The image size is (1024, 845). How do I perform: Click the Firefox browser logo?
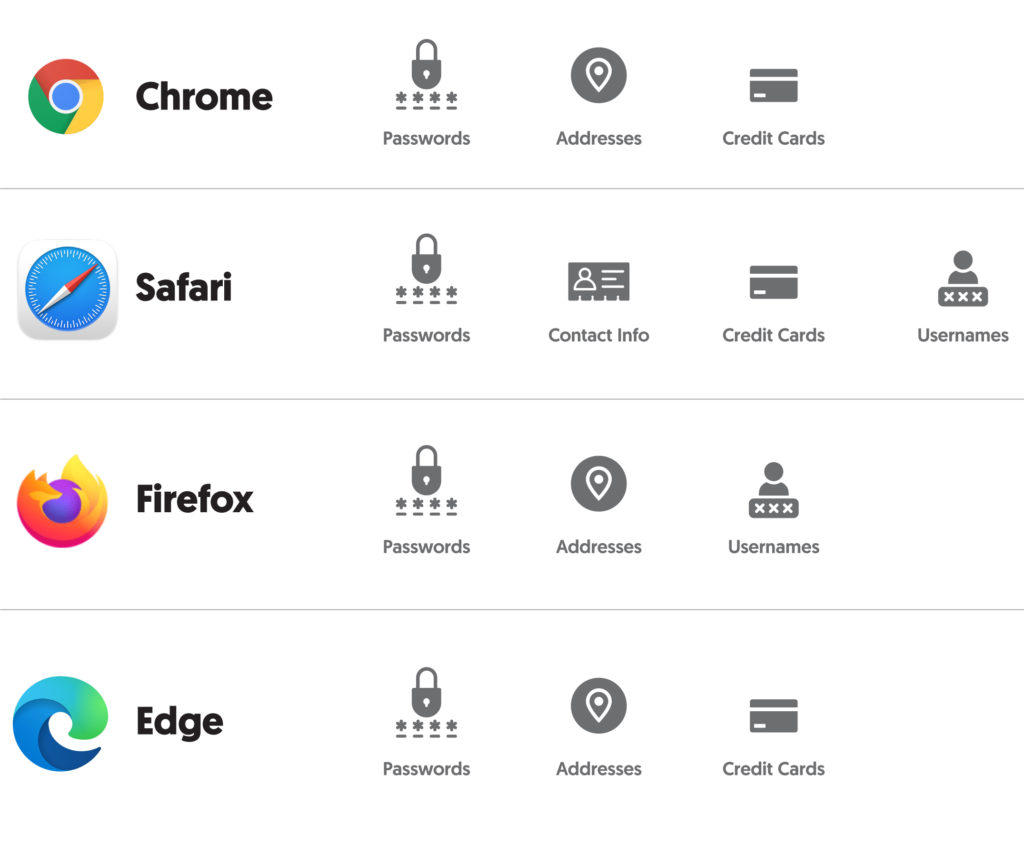pos(62,501)
